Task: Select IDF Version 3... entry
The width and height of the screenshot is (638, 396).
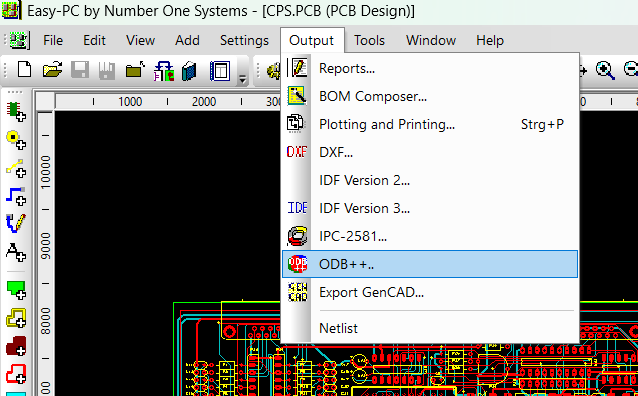Action: pos(430,208)
